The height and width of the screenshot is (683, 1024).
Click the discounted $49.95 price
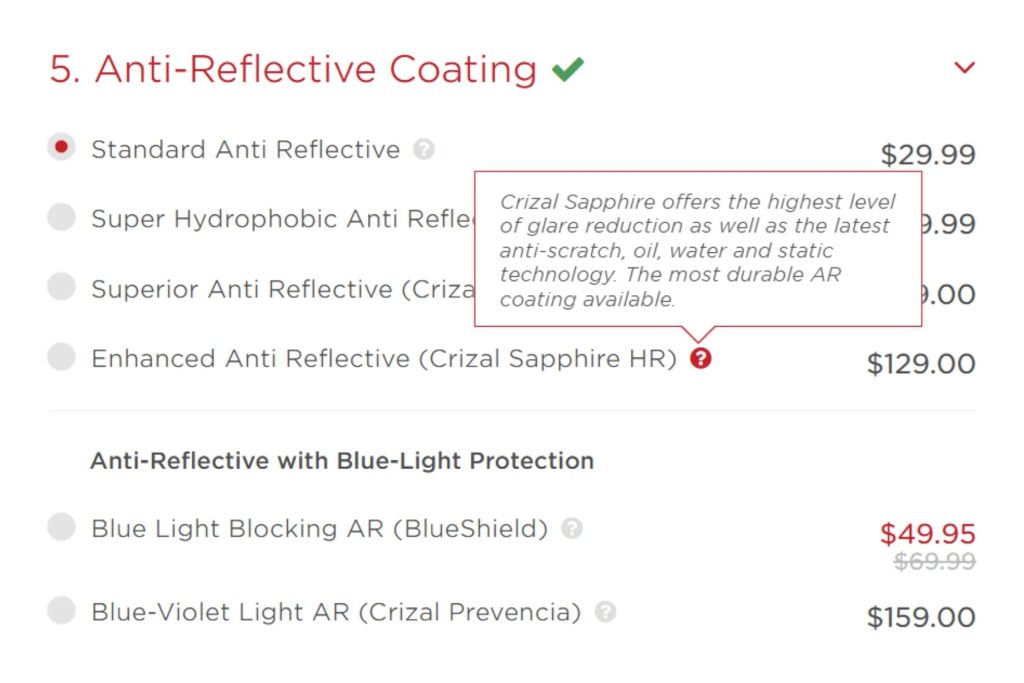(928, 533)
